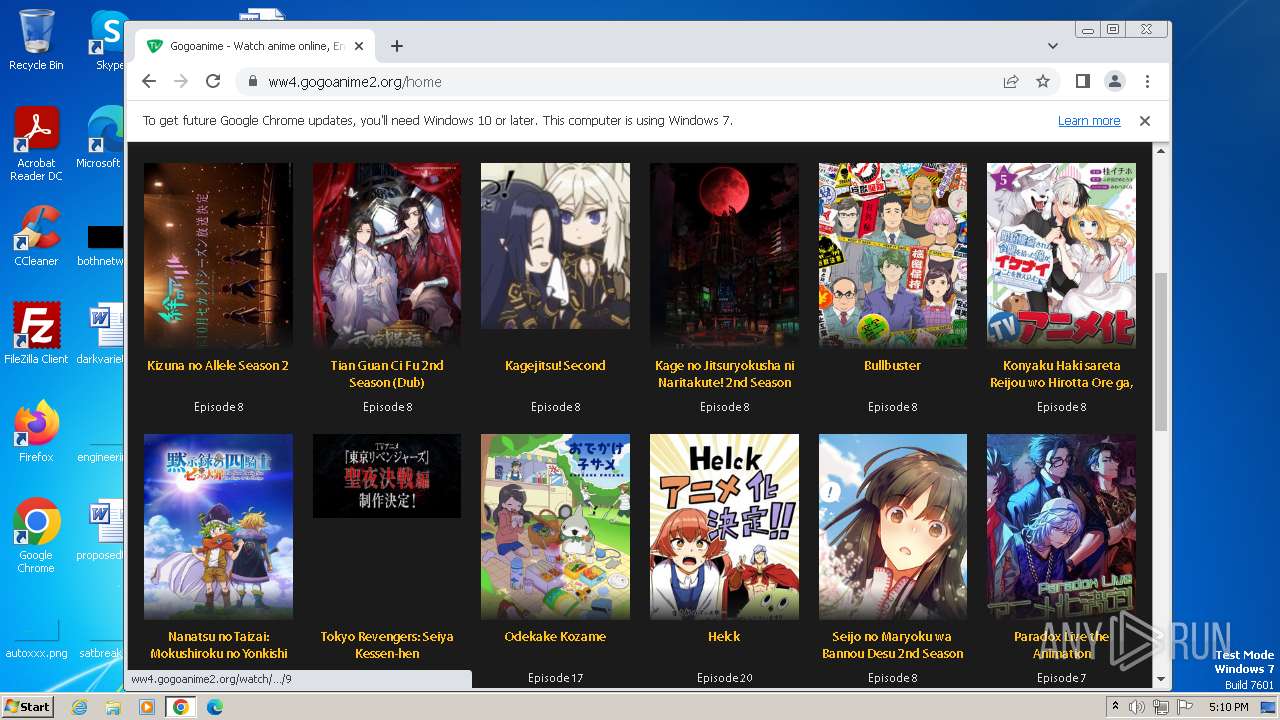Click page scrollbar up arrow
This screenshot has height=720, width=1280.
pos(1161,150)
